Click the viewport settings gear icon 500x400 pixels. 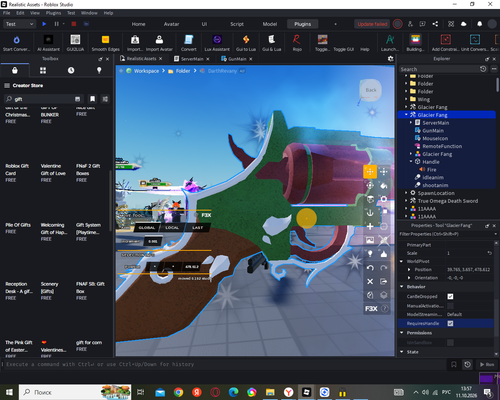click(x=391, y=59)
